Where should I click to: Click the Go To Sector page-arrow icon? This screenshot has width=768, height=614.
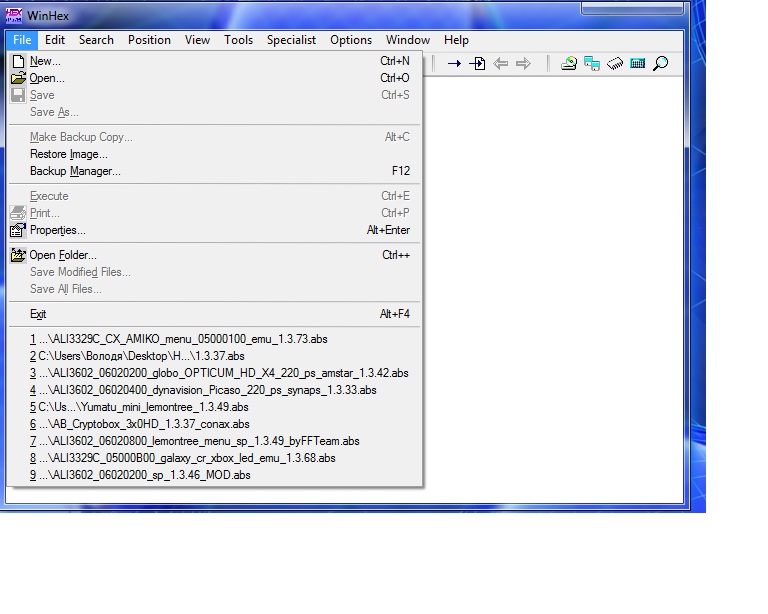pyautogui.click(x=477, y=64)
